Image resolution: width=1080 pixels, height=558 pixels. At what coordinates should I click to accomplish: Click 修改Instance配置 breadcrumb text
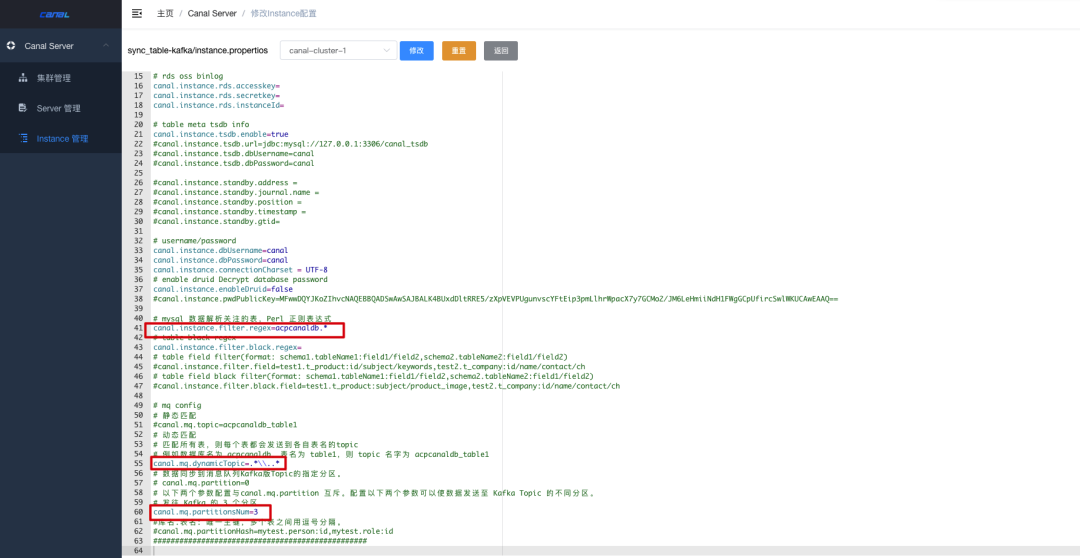click(284, 13)
